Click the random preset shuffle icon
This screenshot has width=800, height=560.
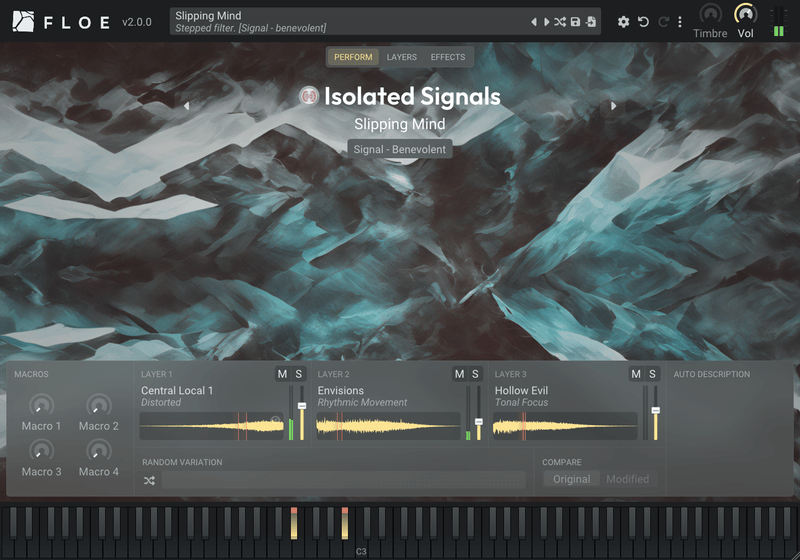tap(560, 22)
